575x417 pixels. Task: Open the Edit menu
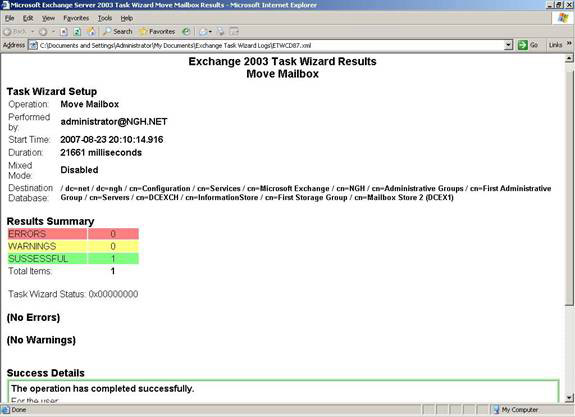tap(28, 18)
